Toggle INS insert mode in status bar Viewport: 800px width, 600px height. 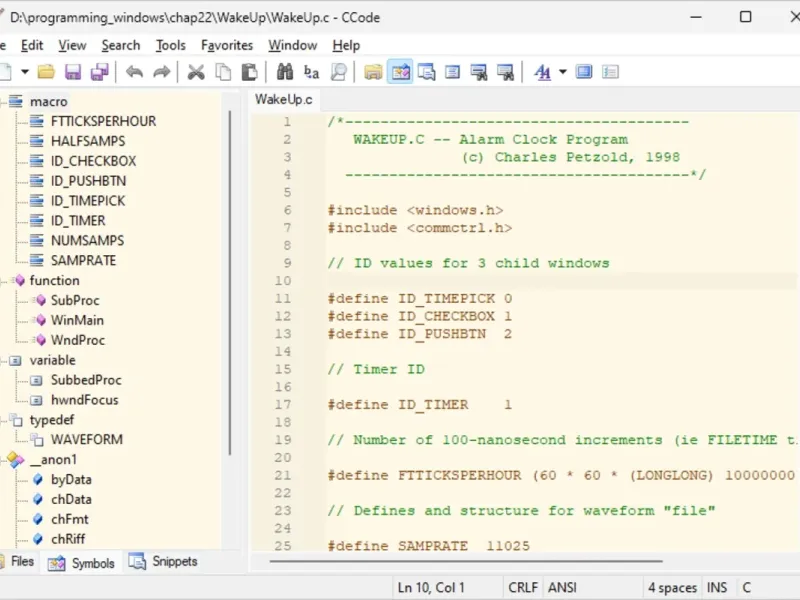(717, 587)
